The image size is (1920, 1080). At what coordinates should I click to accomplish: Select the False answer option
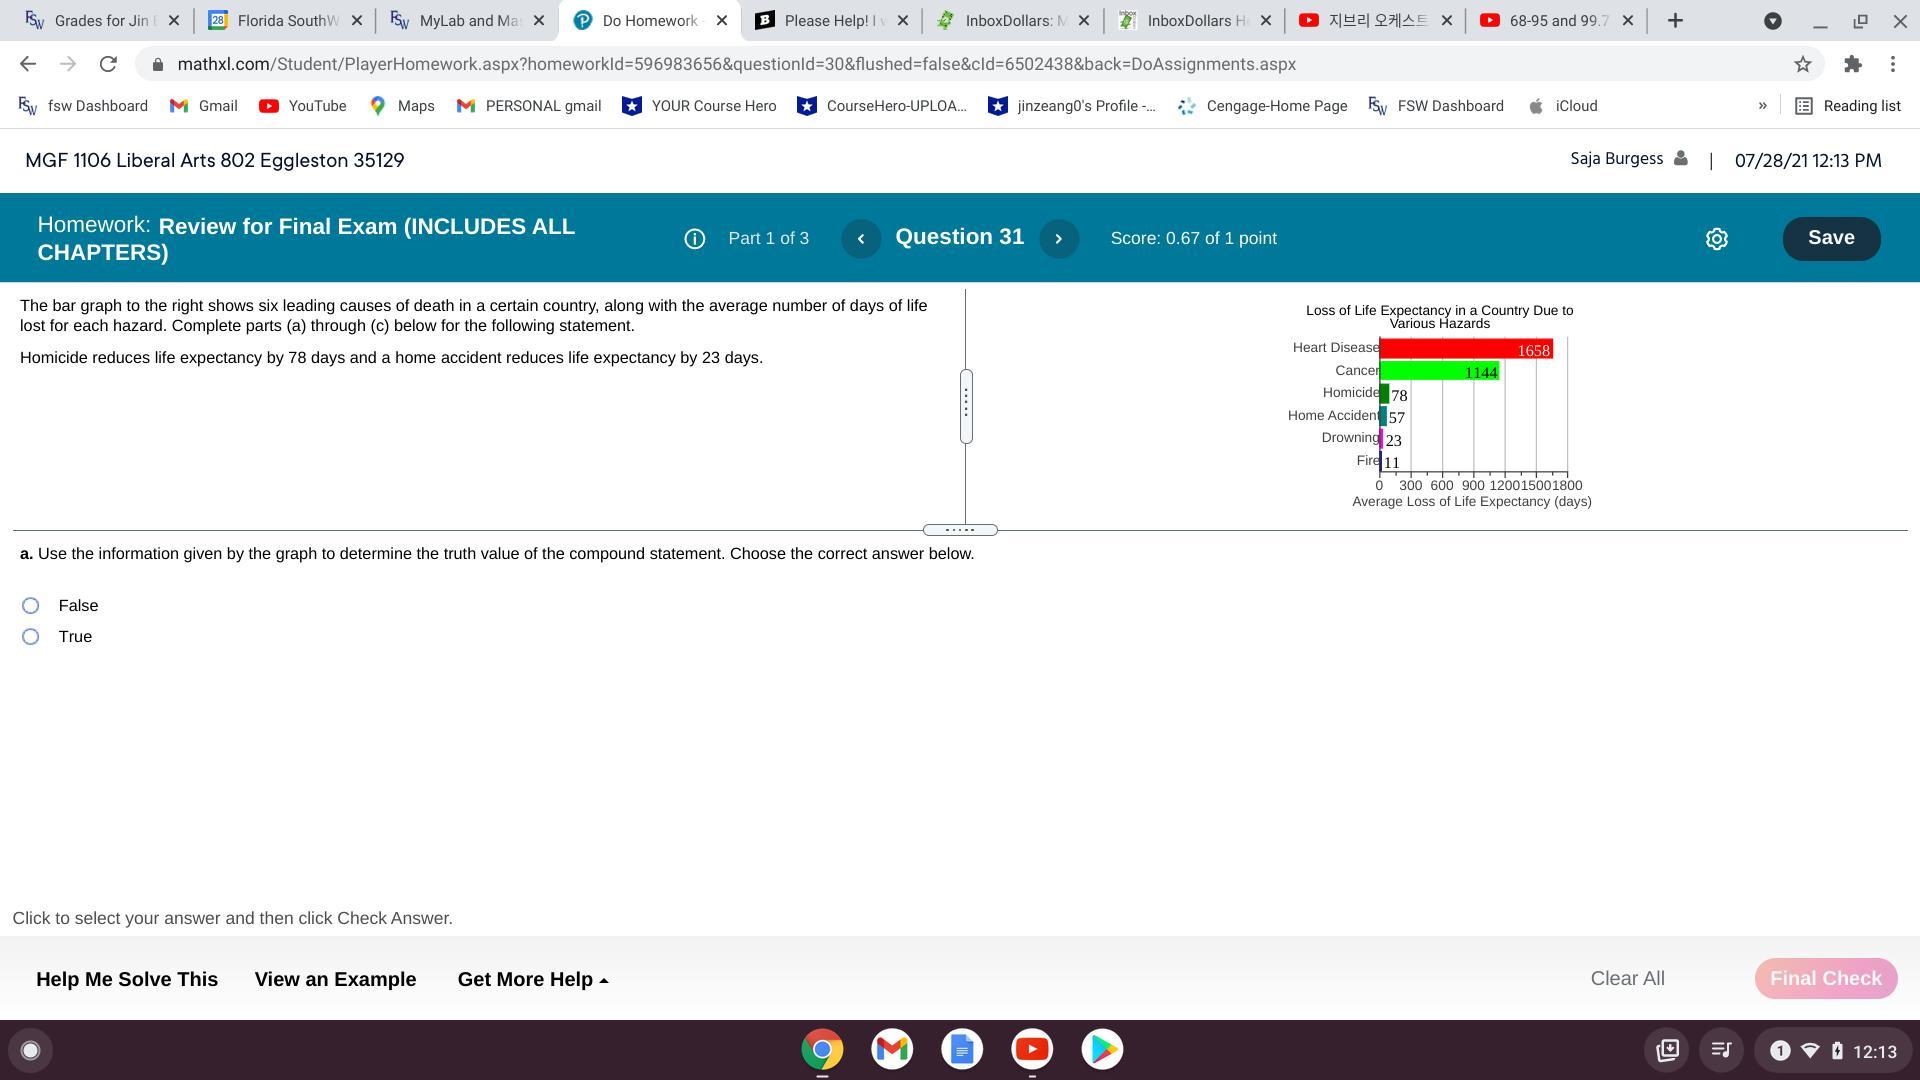coord(31,606)
